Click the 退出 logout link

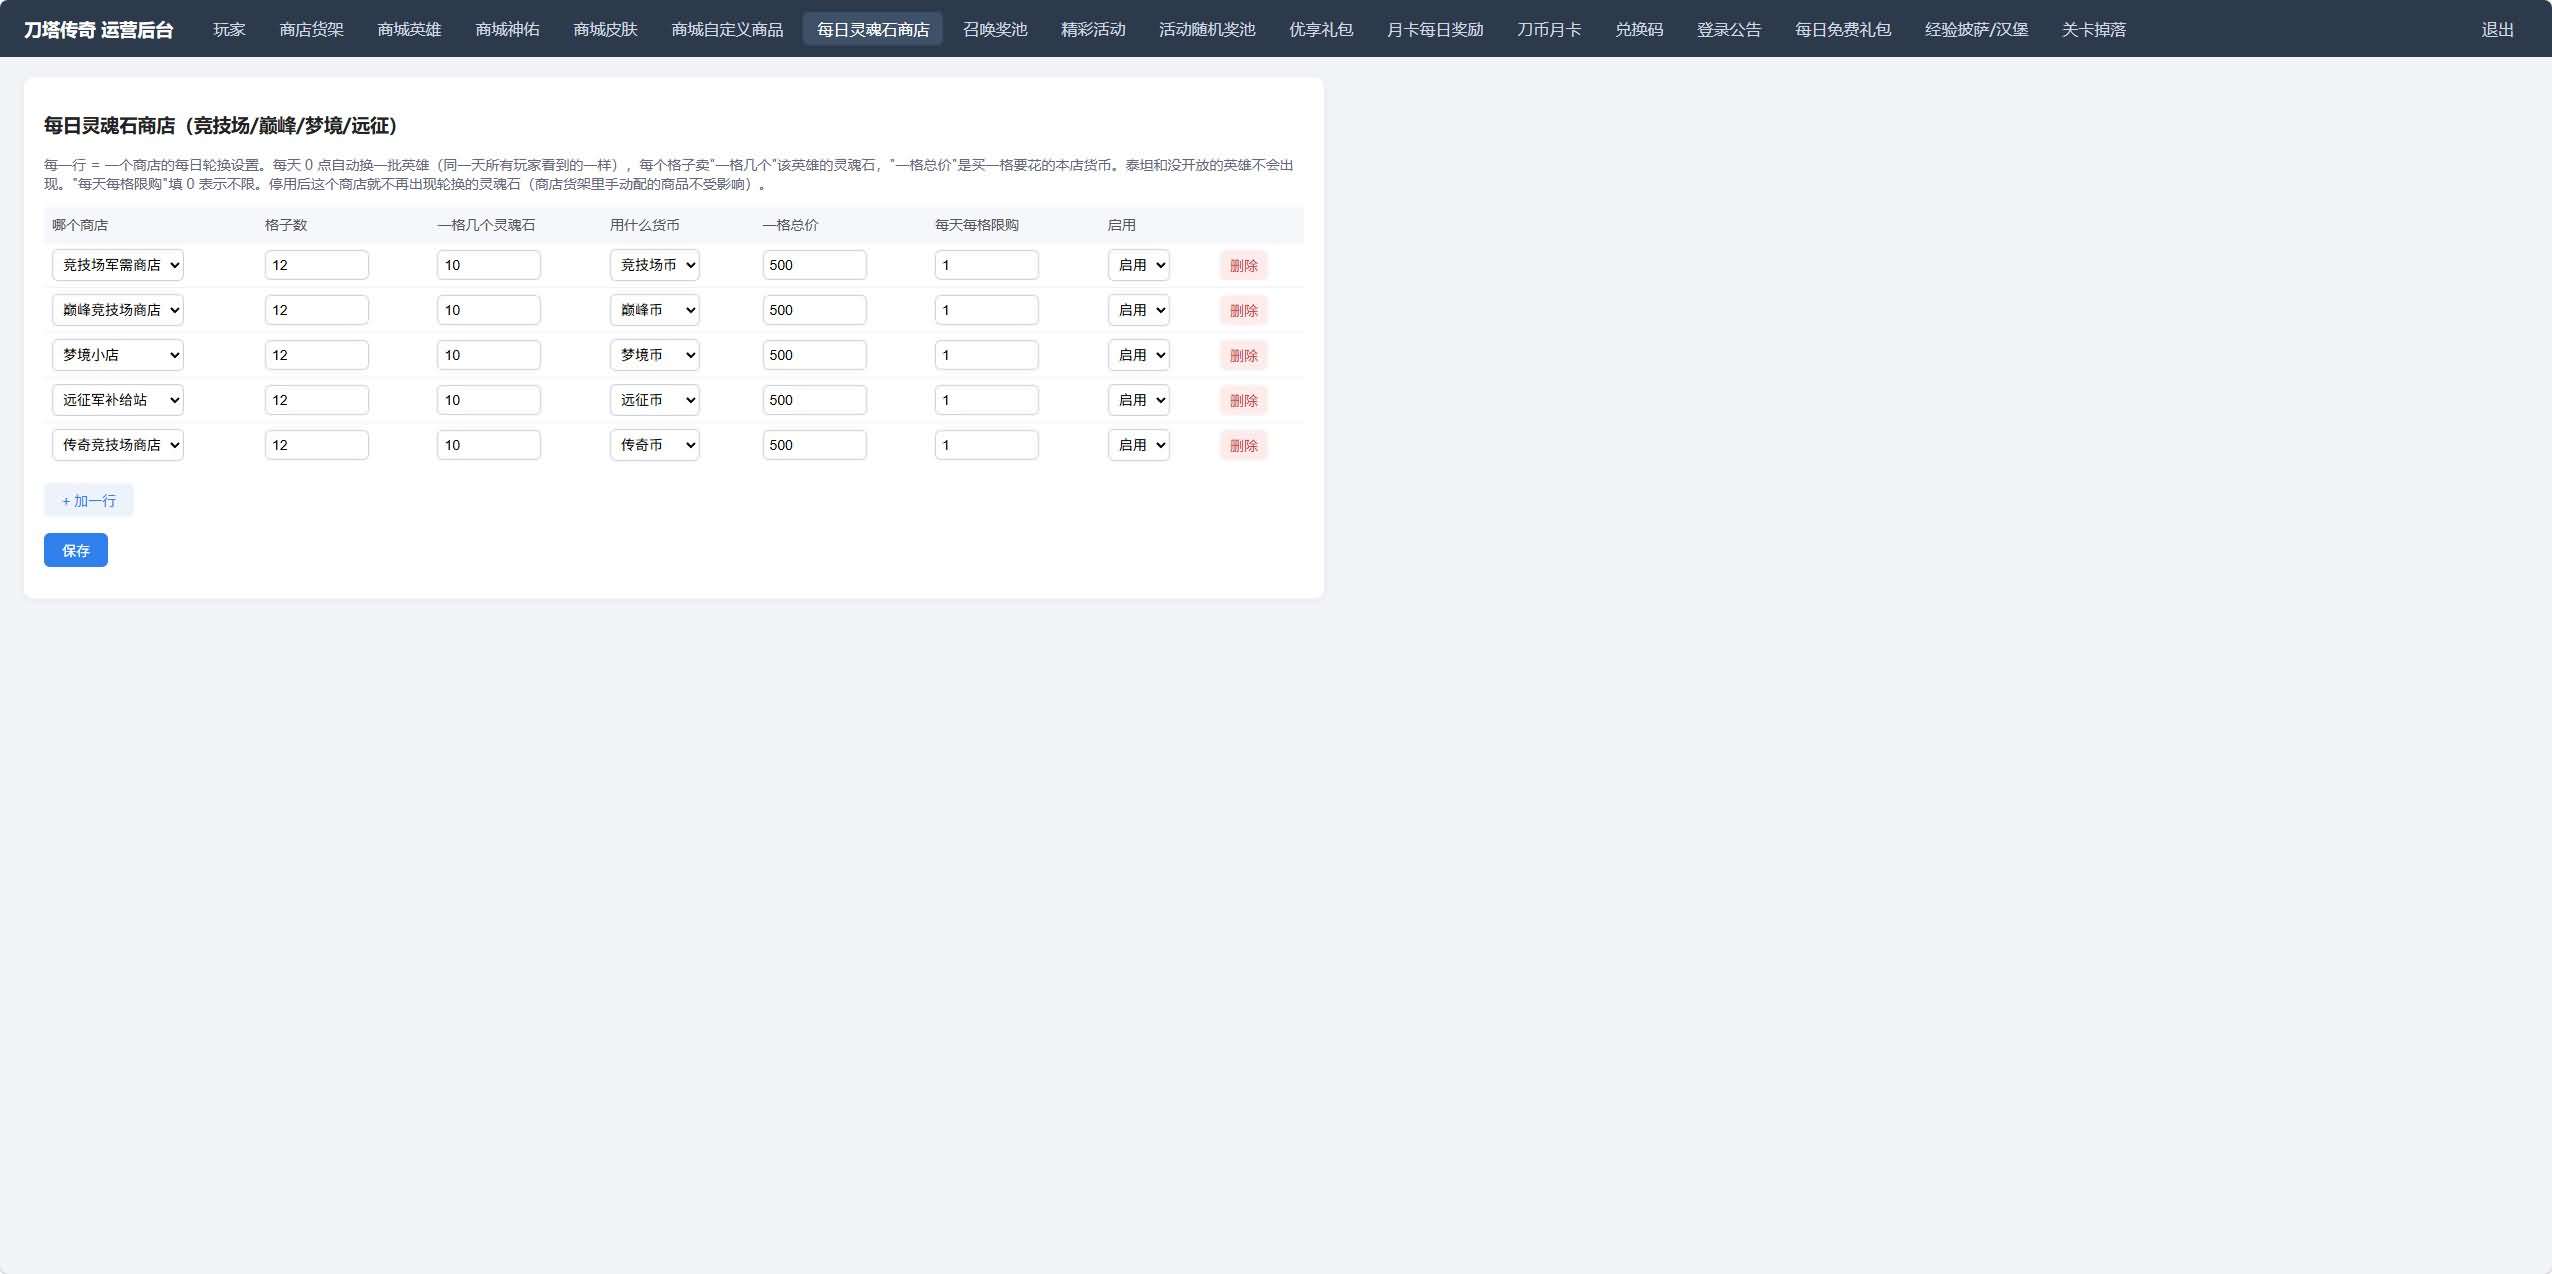pyautogui.click(x=2497, y=29)
